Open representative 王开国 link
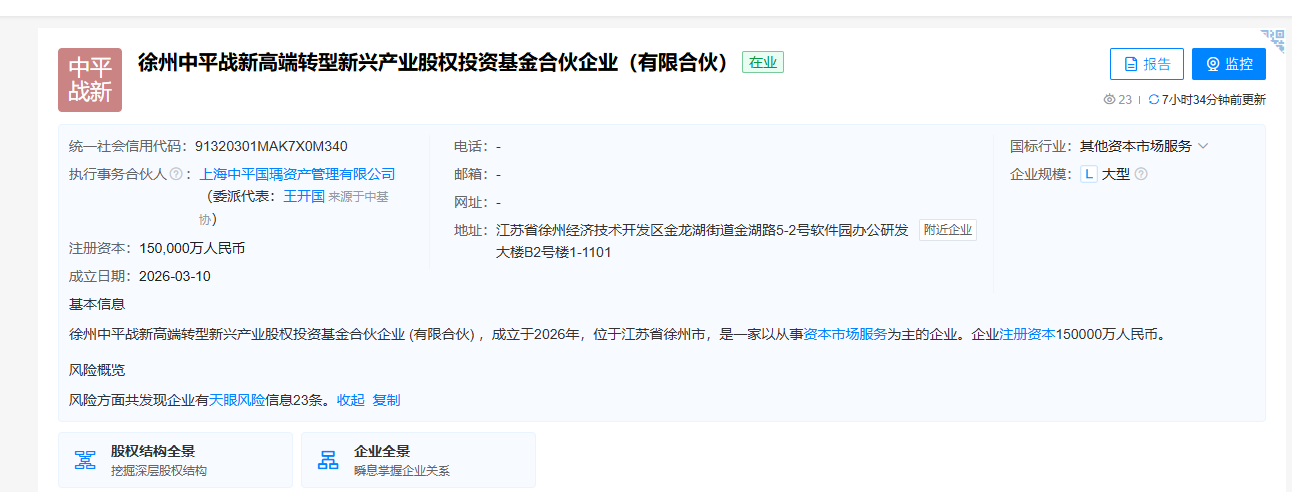The height and width of the screenshot is (492, 1292). [304, 196]
